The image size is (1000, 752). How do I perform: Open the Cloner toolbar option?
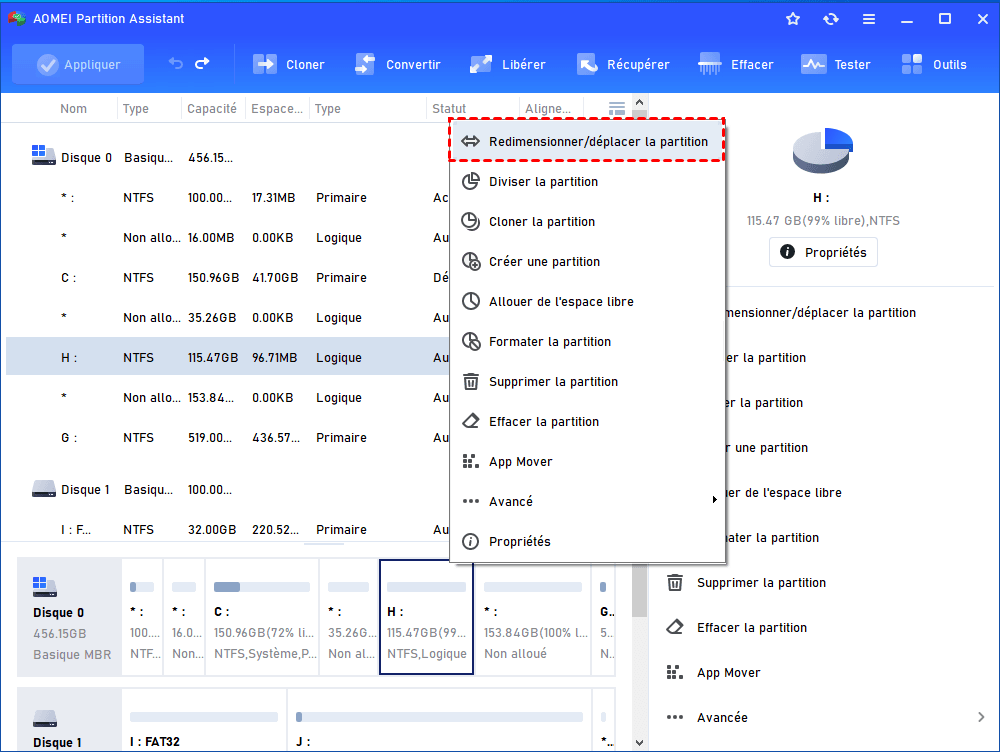pos(289,64)
